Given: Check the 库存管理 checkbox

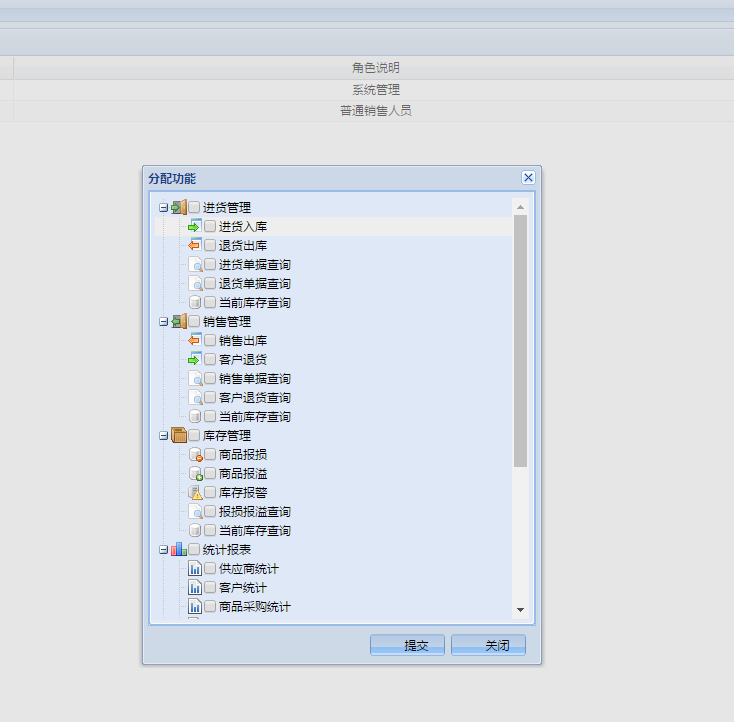Looking at the screenshot, I should 194,435.
